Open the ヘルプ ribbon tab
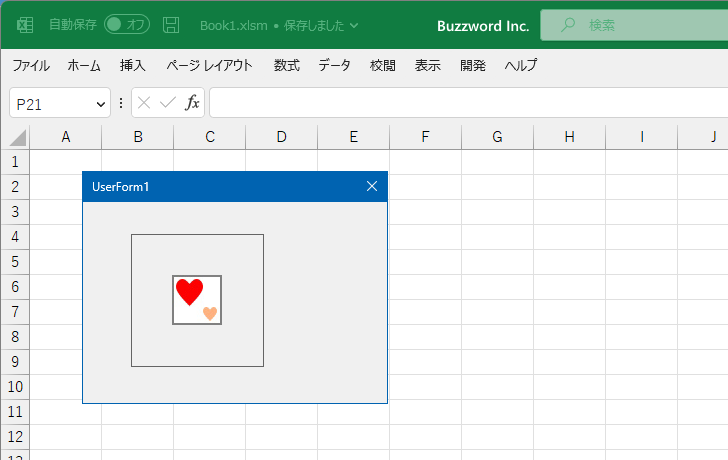This screenshot has height=460, width=728. coord(521,65)
